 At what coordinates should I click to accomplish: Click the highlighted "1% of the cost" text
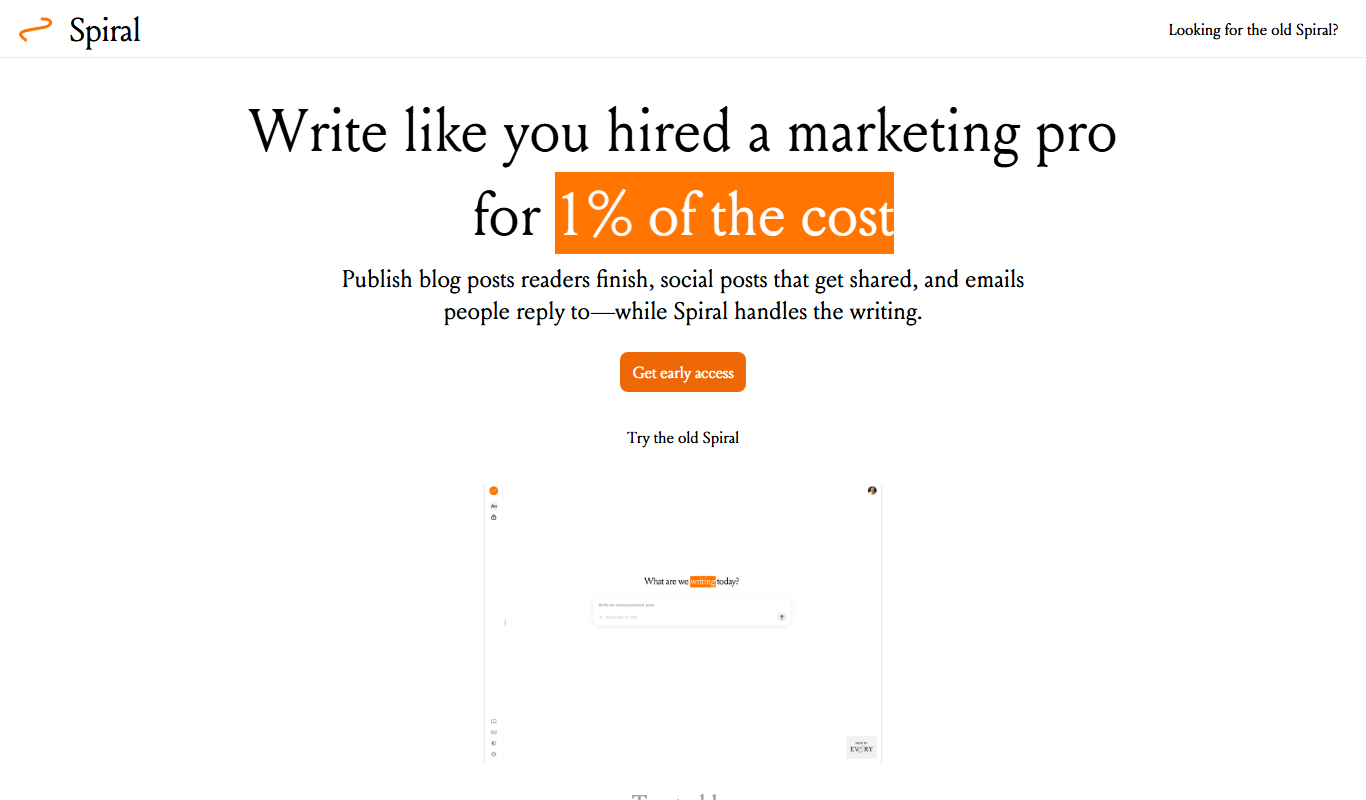725,213
